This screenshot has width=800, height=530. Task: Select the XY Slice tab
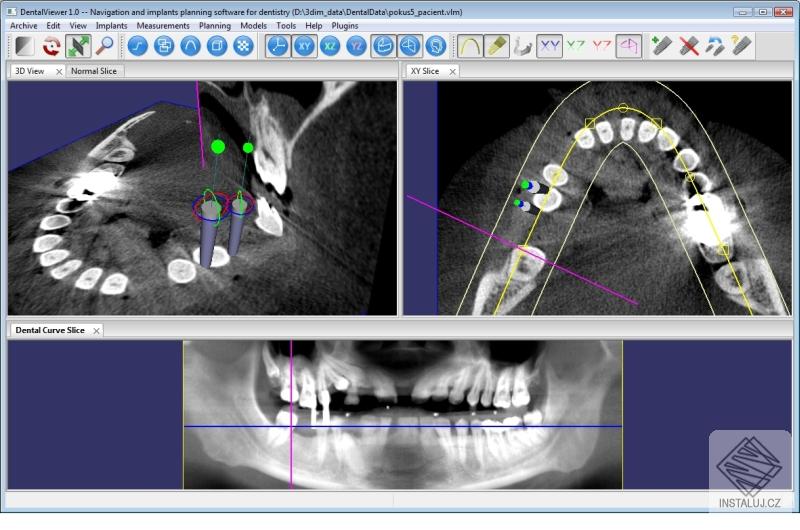coord(424,71)
